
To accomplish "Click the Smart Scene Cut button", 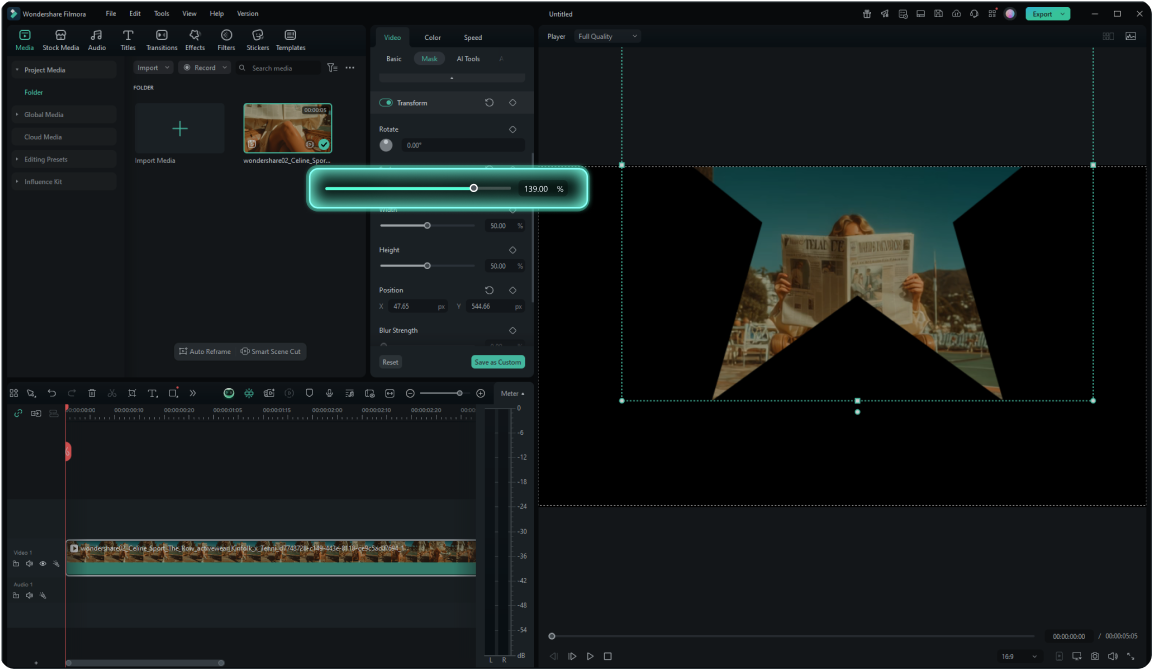I will [x=271, y=352].
